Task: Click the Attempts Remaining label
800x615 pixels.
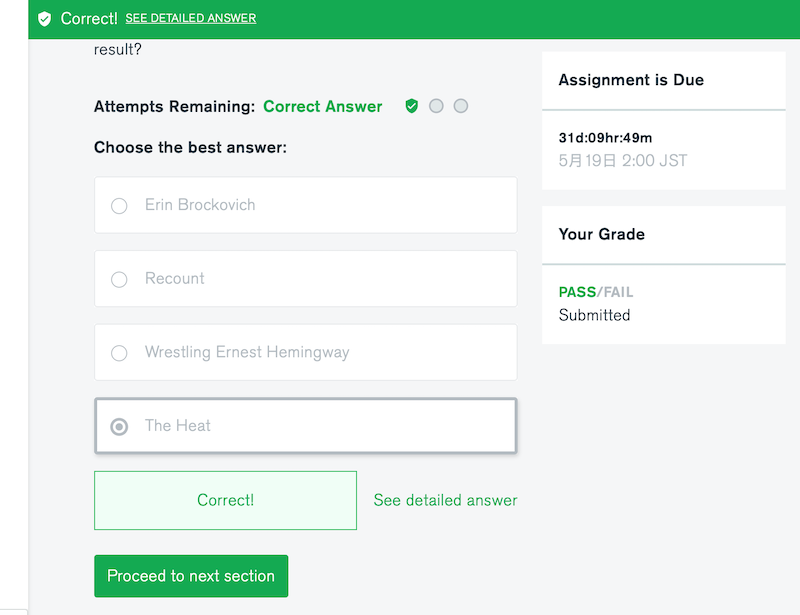Action: point(174,107)
